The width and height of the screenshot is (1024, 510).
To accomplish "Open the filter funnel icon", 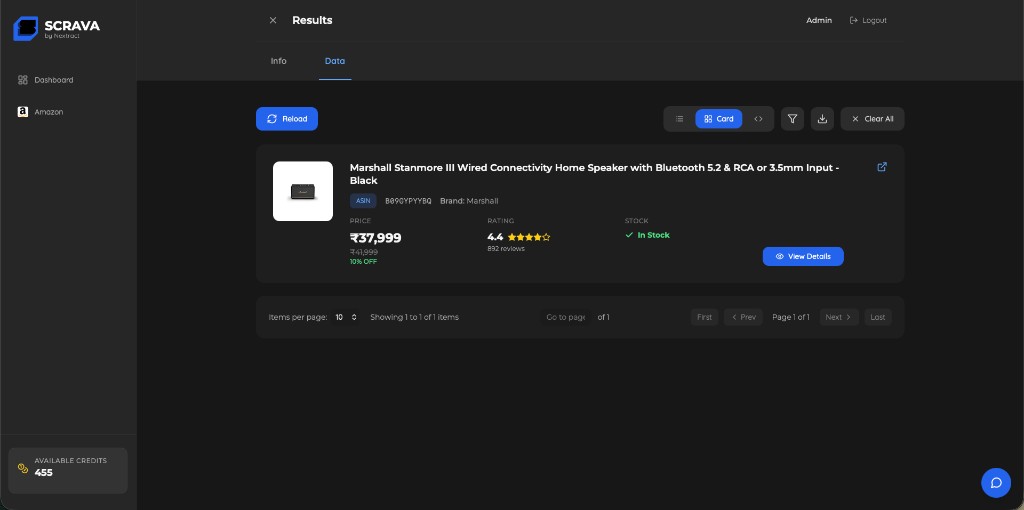I will click(x=792, y=119).
